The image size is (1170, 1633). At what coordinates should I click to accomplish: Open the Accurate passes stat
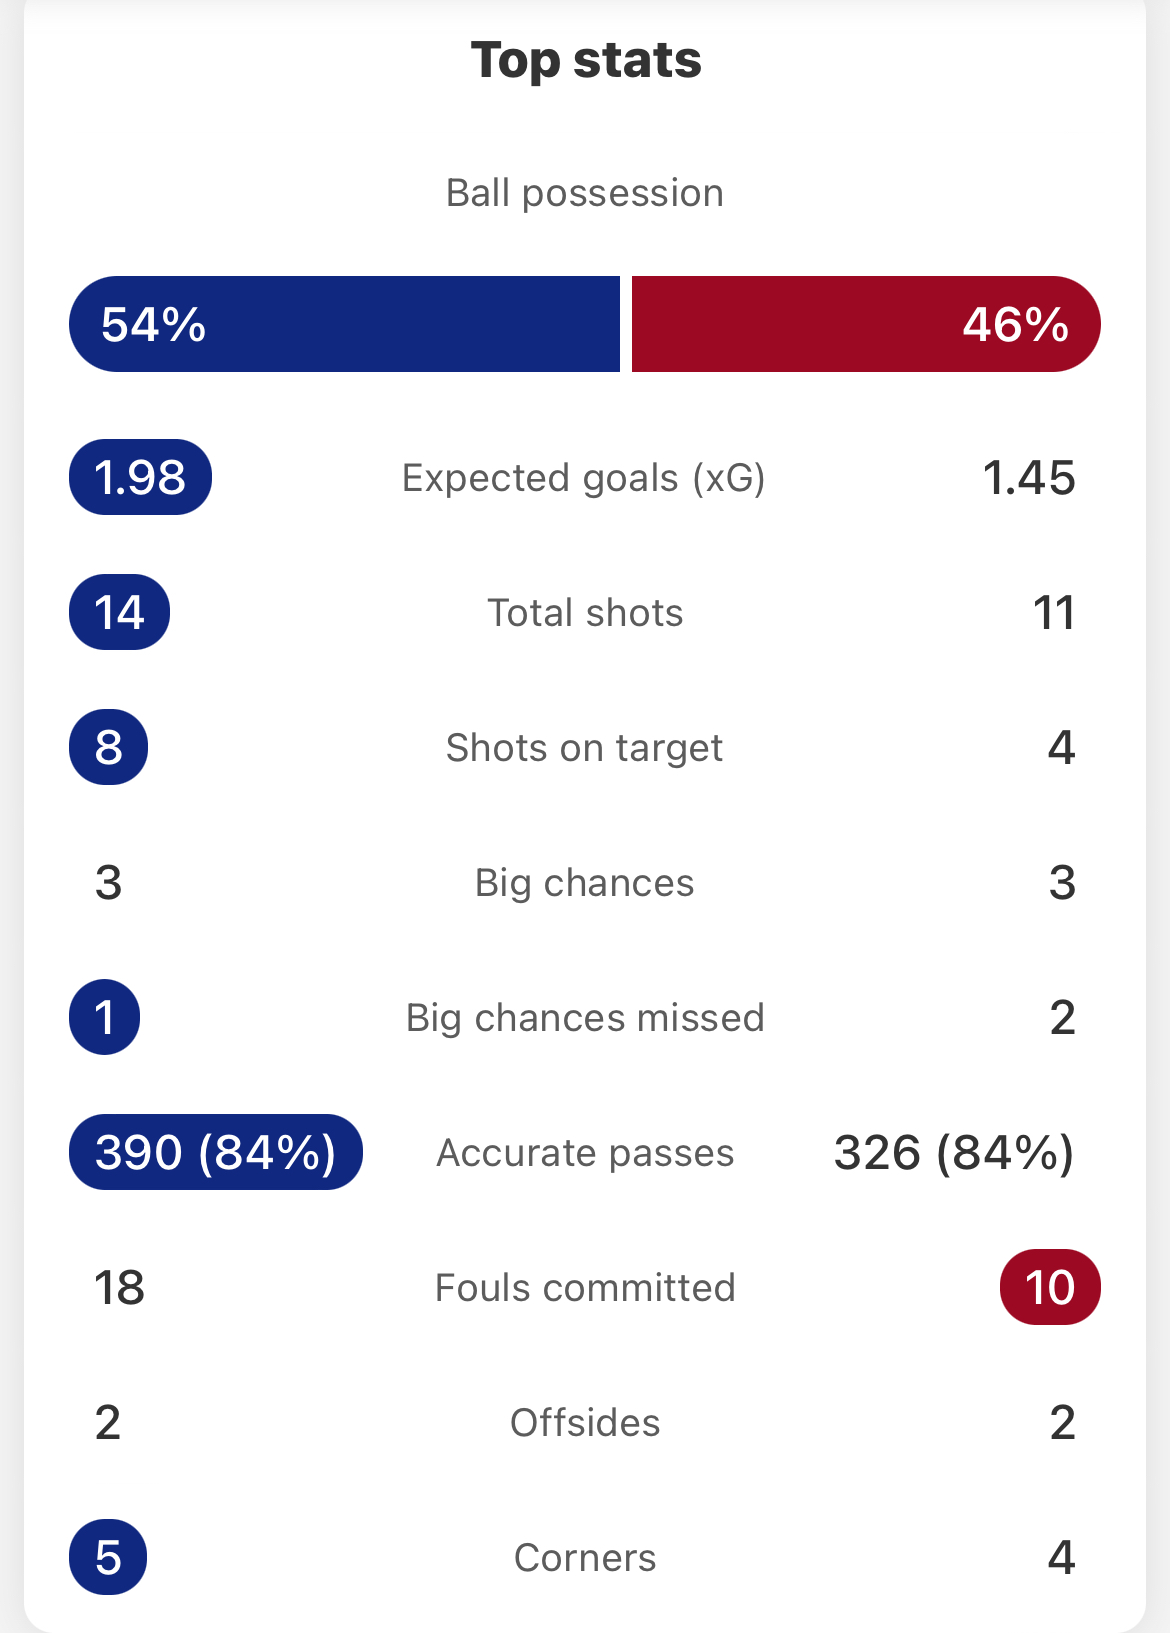click(x=585, y=1153)
